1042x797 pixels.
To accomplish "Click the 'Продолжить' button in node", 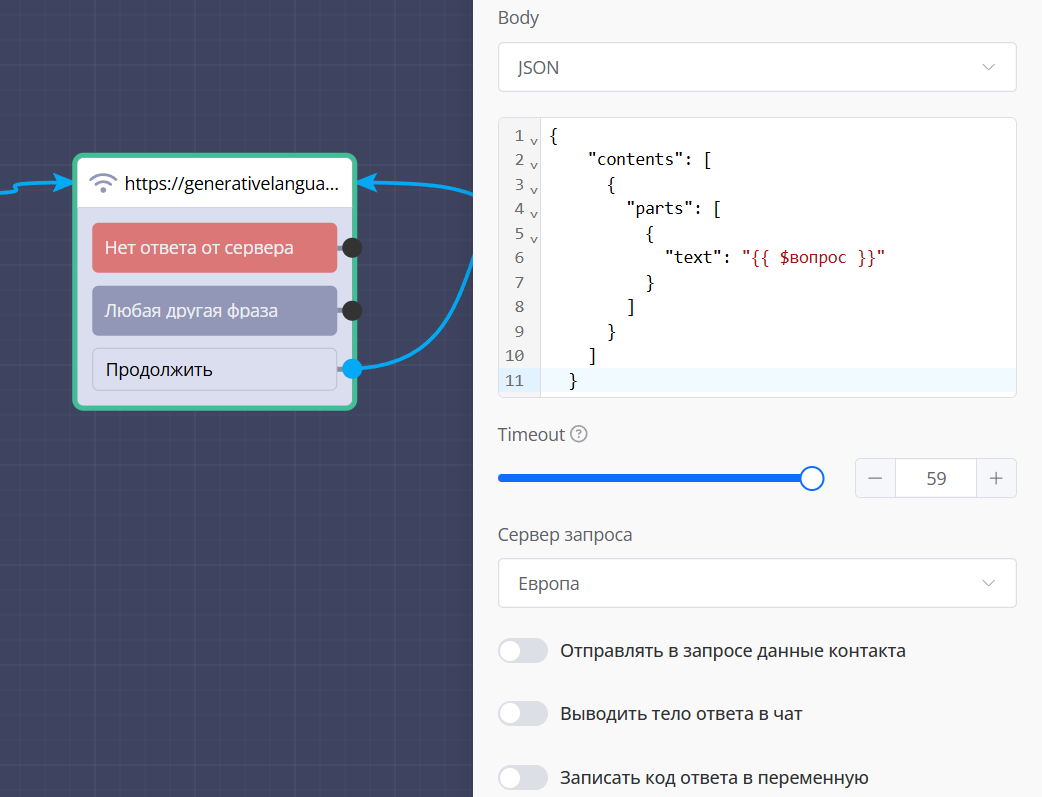I will coord(214,369).
